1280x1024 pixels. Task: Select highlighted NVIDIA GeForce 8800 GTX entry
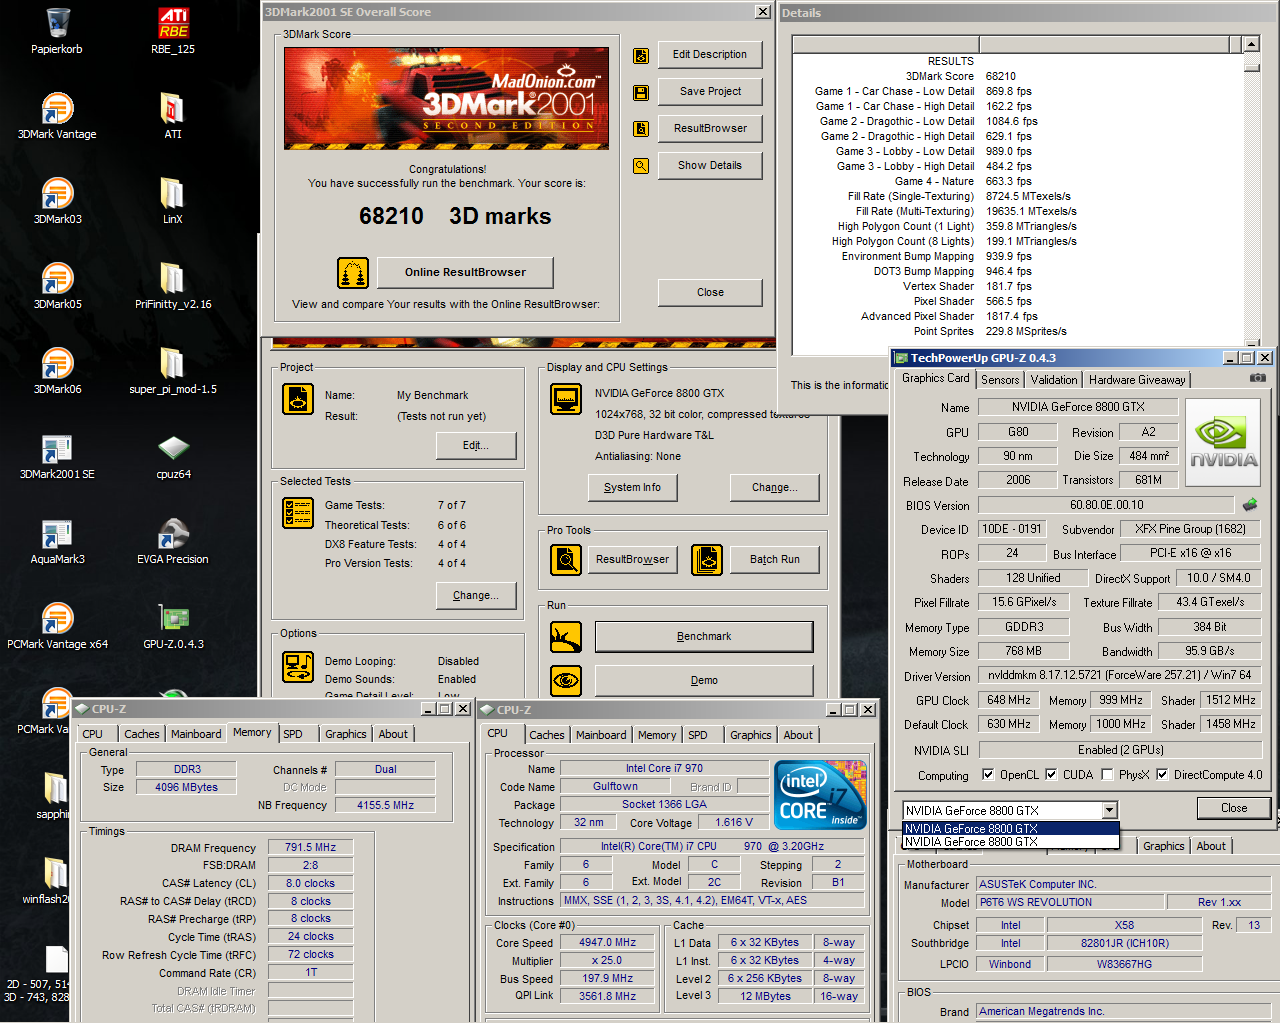(x=1010, y=828)
